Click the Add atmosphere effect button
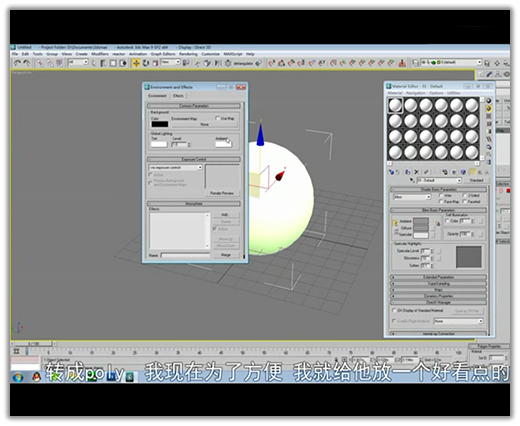The width and height of the screenshot is (520, 426). click(225, 214)
